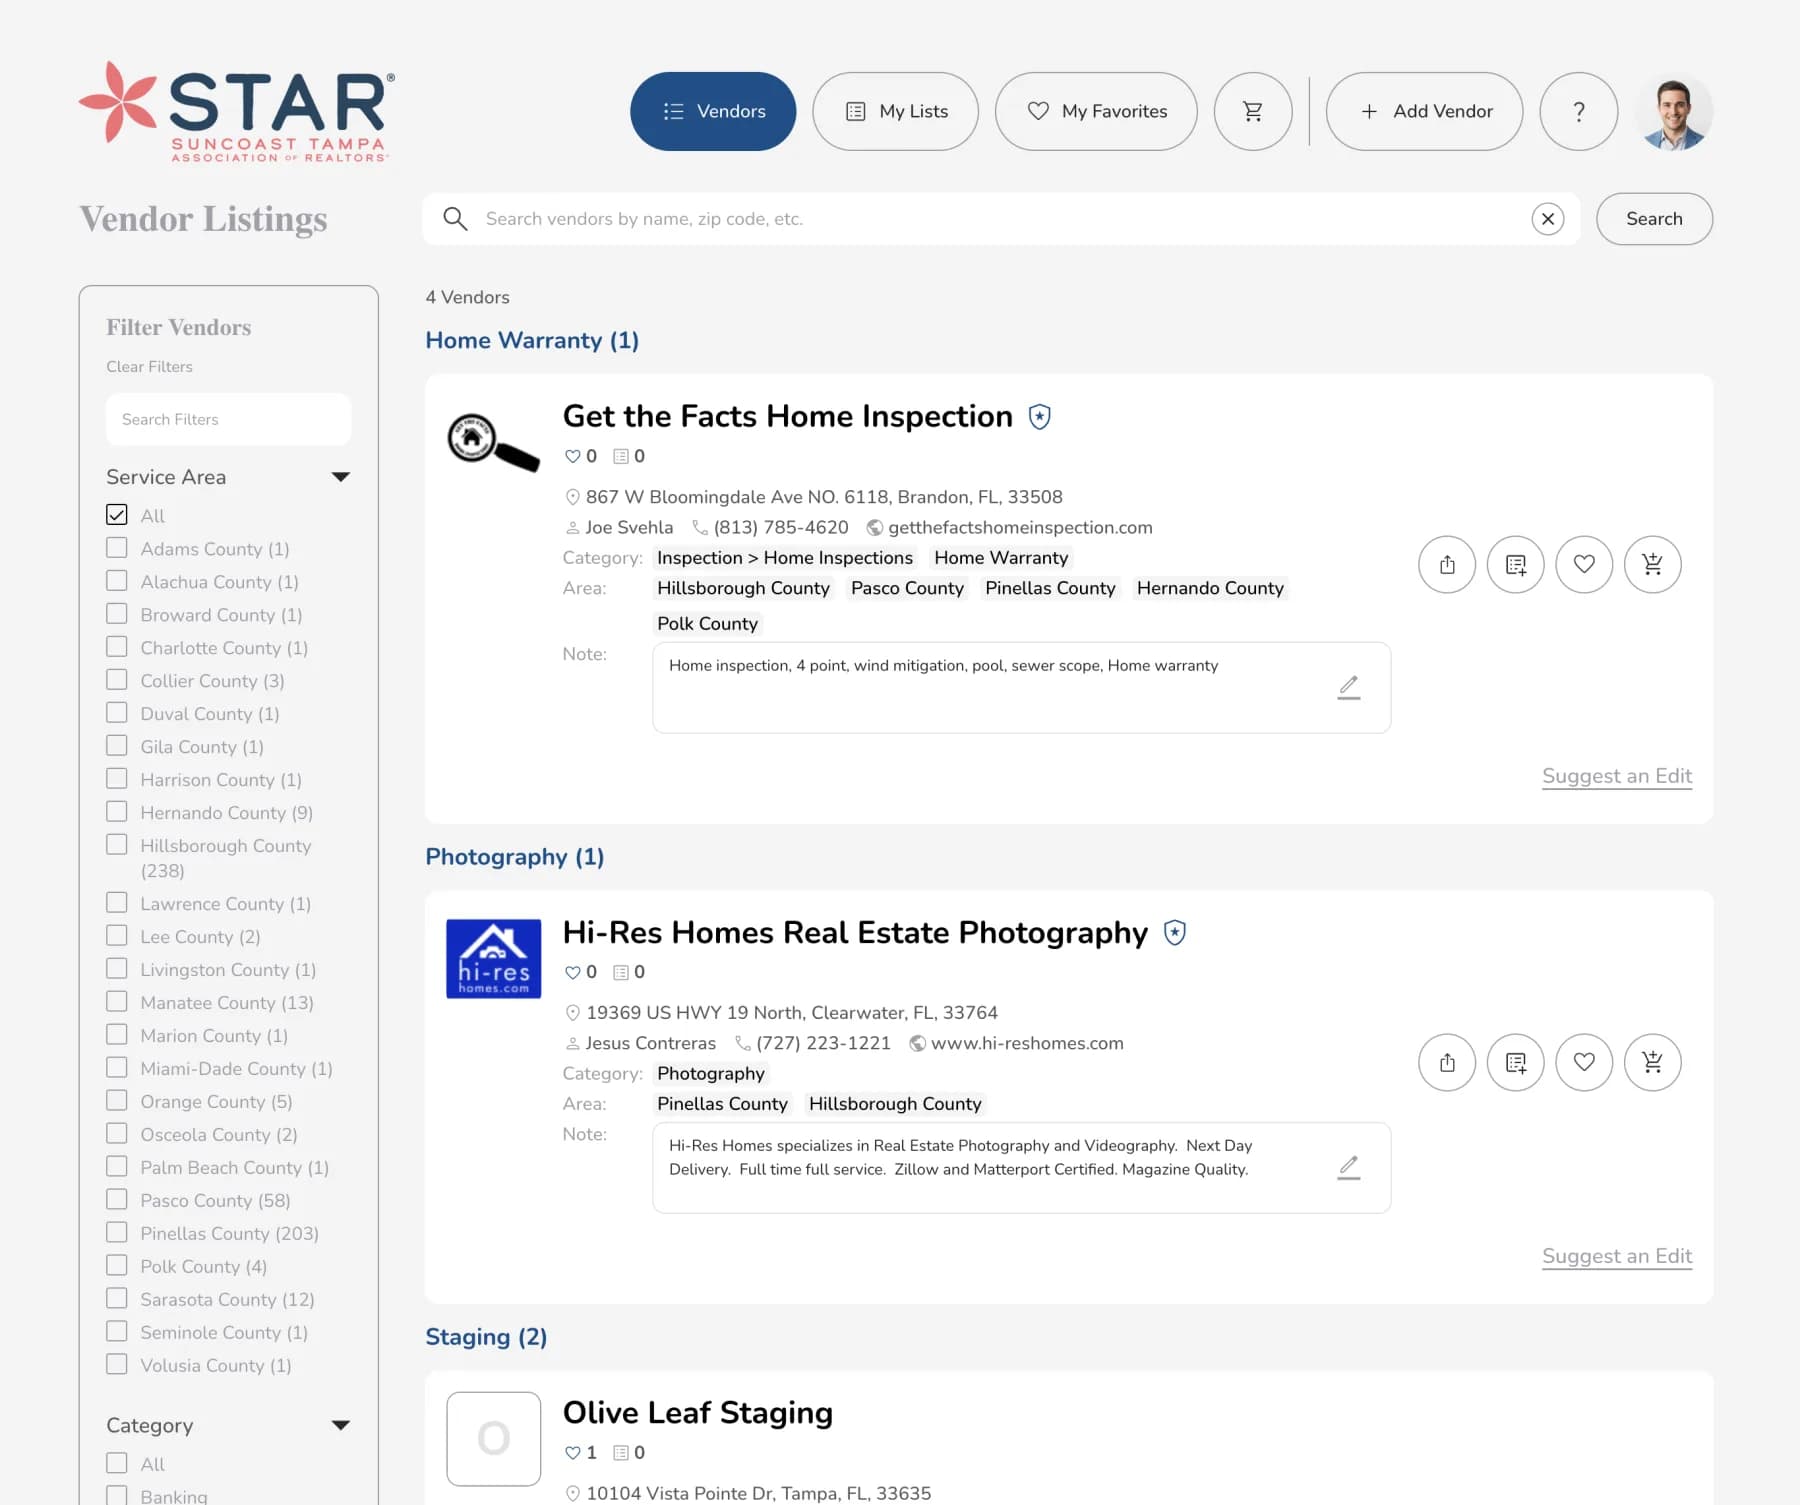Screen dimensions: 1800x1505
Task: Check the All category checkbox
Action: click(x=117, y=1463)
